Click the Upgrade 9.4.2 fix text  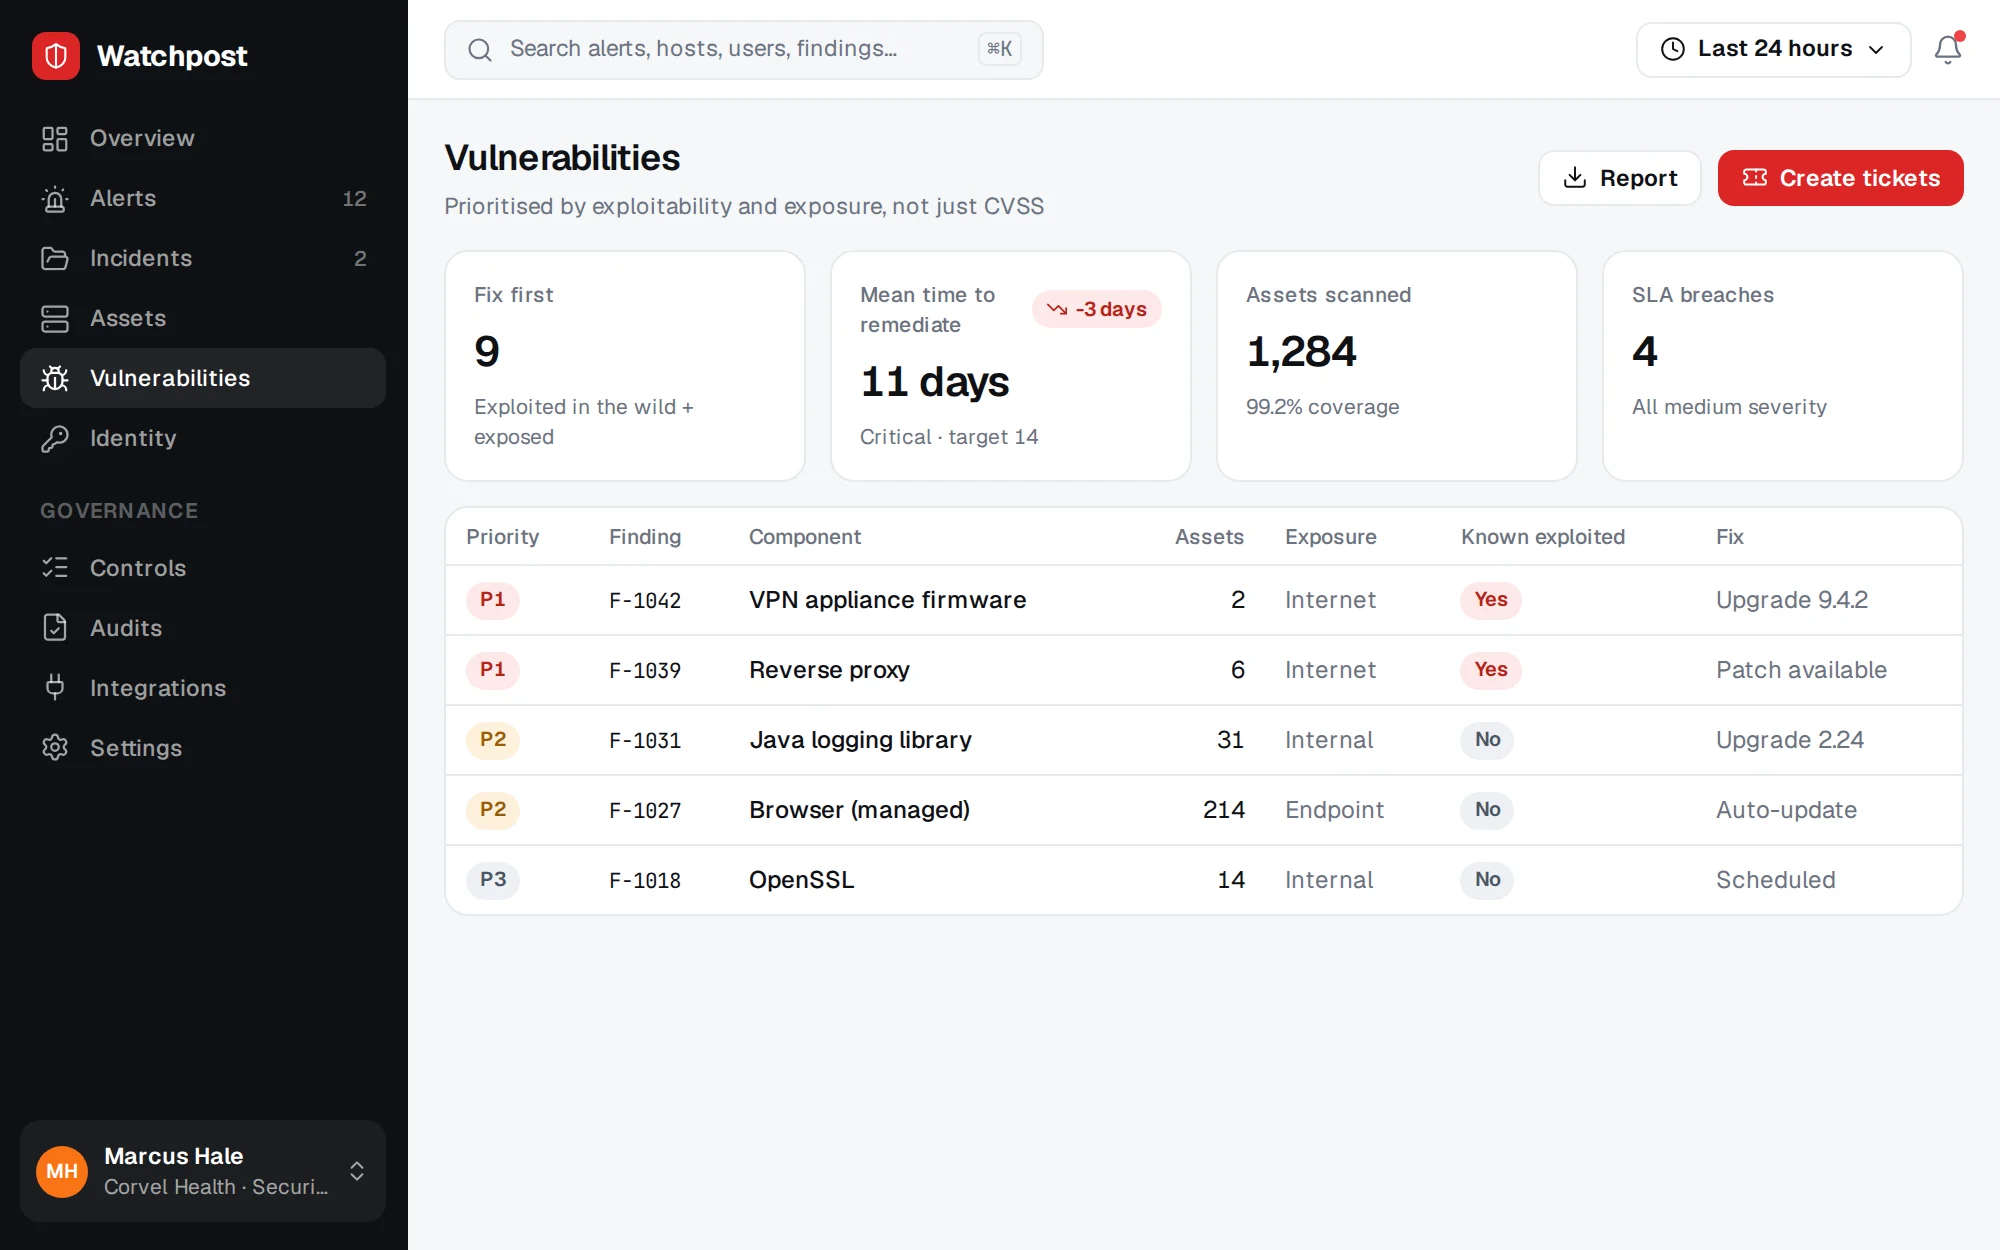1792,600
